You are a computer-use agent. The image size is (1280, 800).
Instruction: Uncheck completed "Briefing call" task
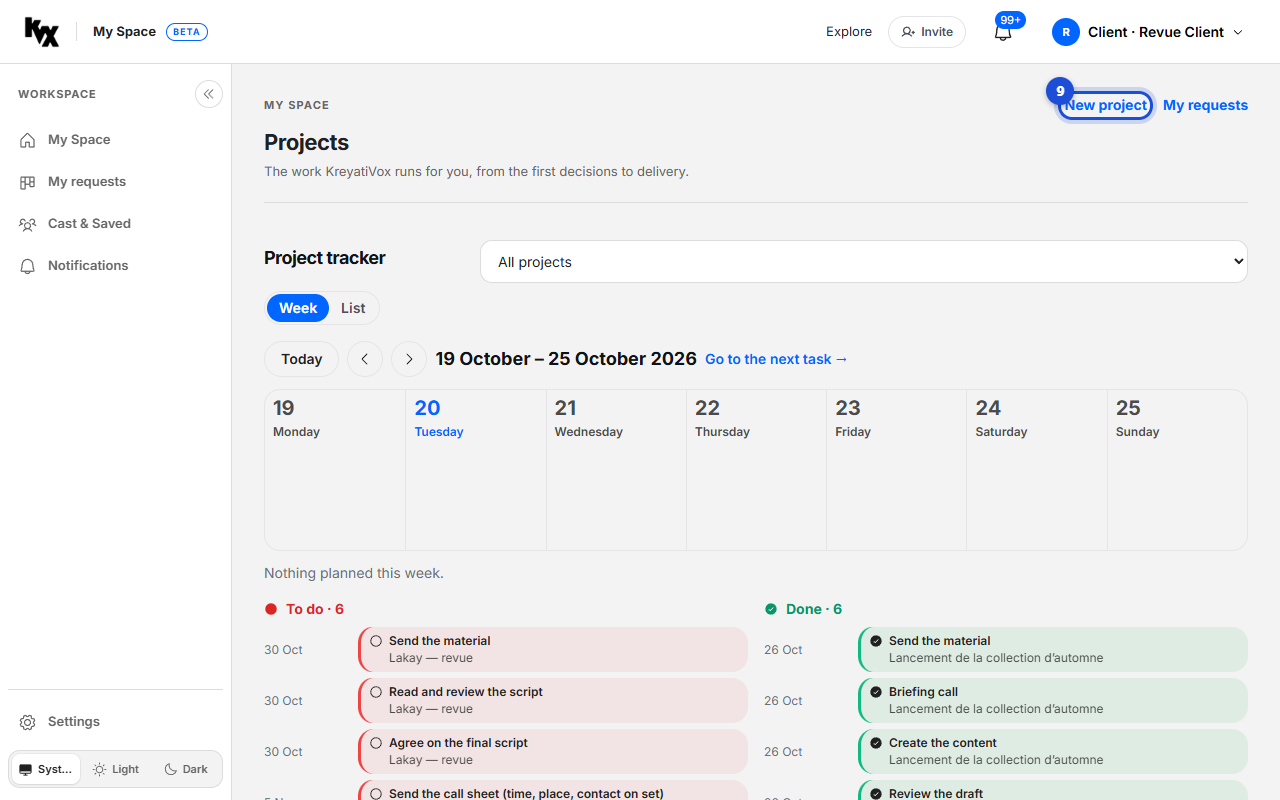click(876, 692)
